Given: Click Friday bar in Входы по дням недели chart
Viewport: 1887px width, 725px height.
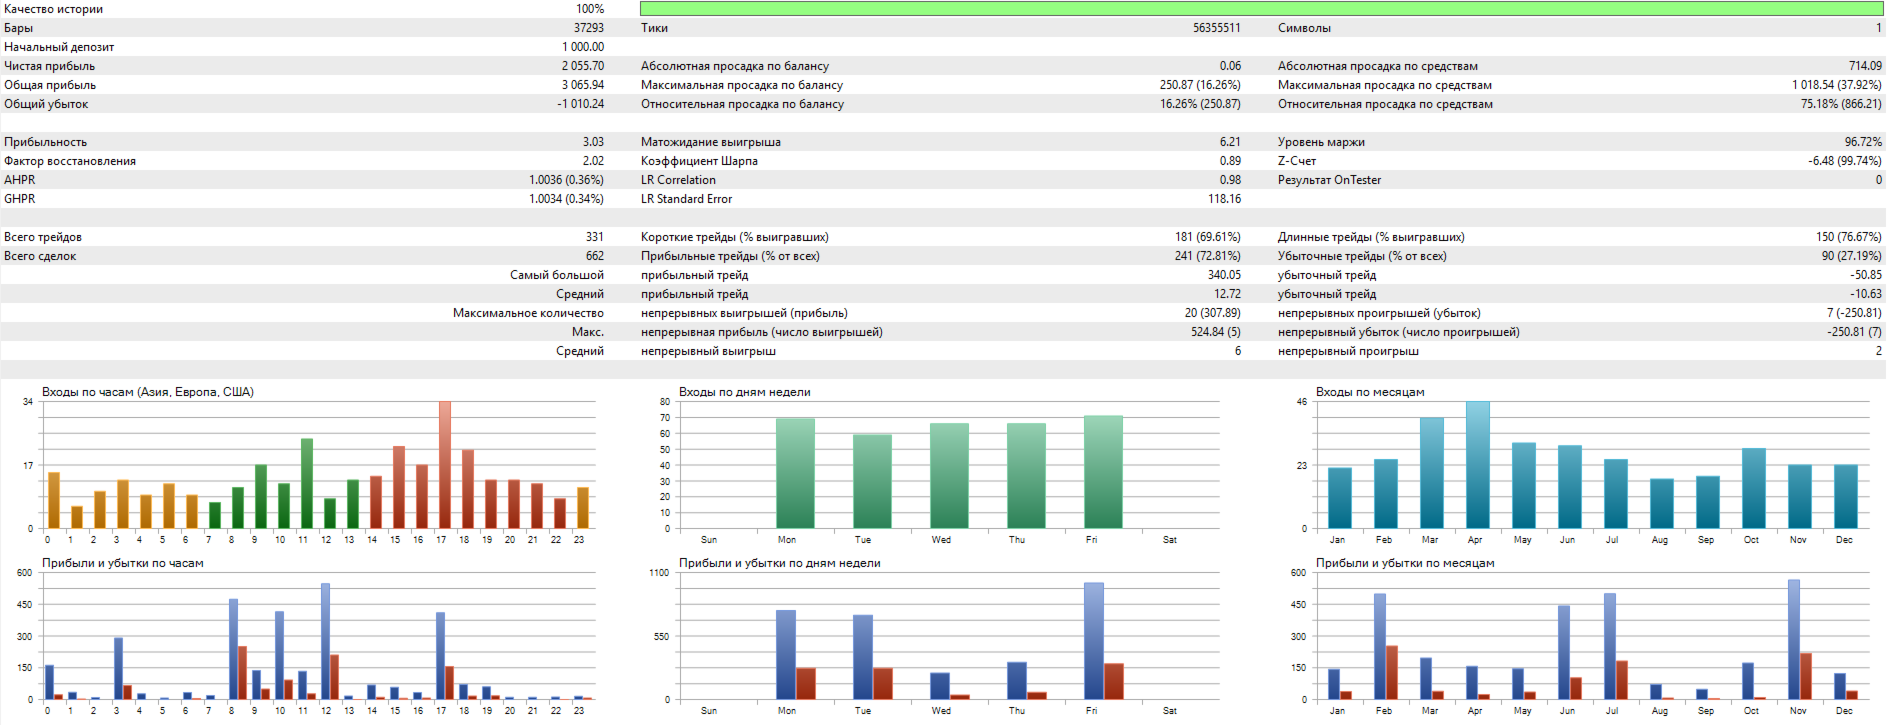Looking at the screenshot, I should pos(1103,472).
